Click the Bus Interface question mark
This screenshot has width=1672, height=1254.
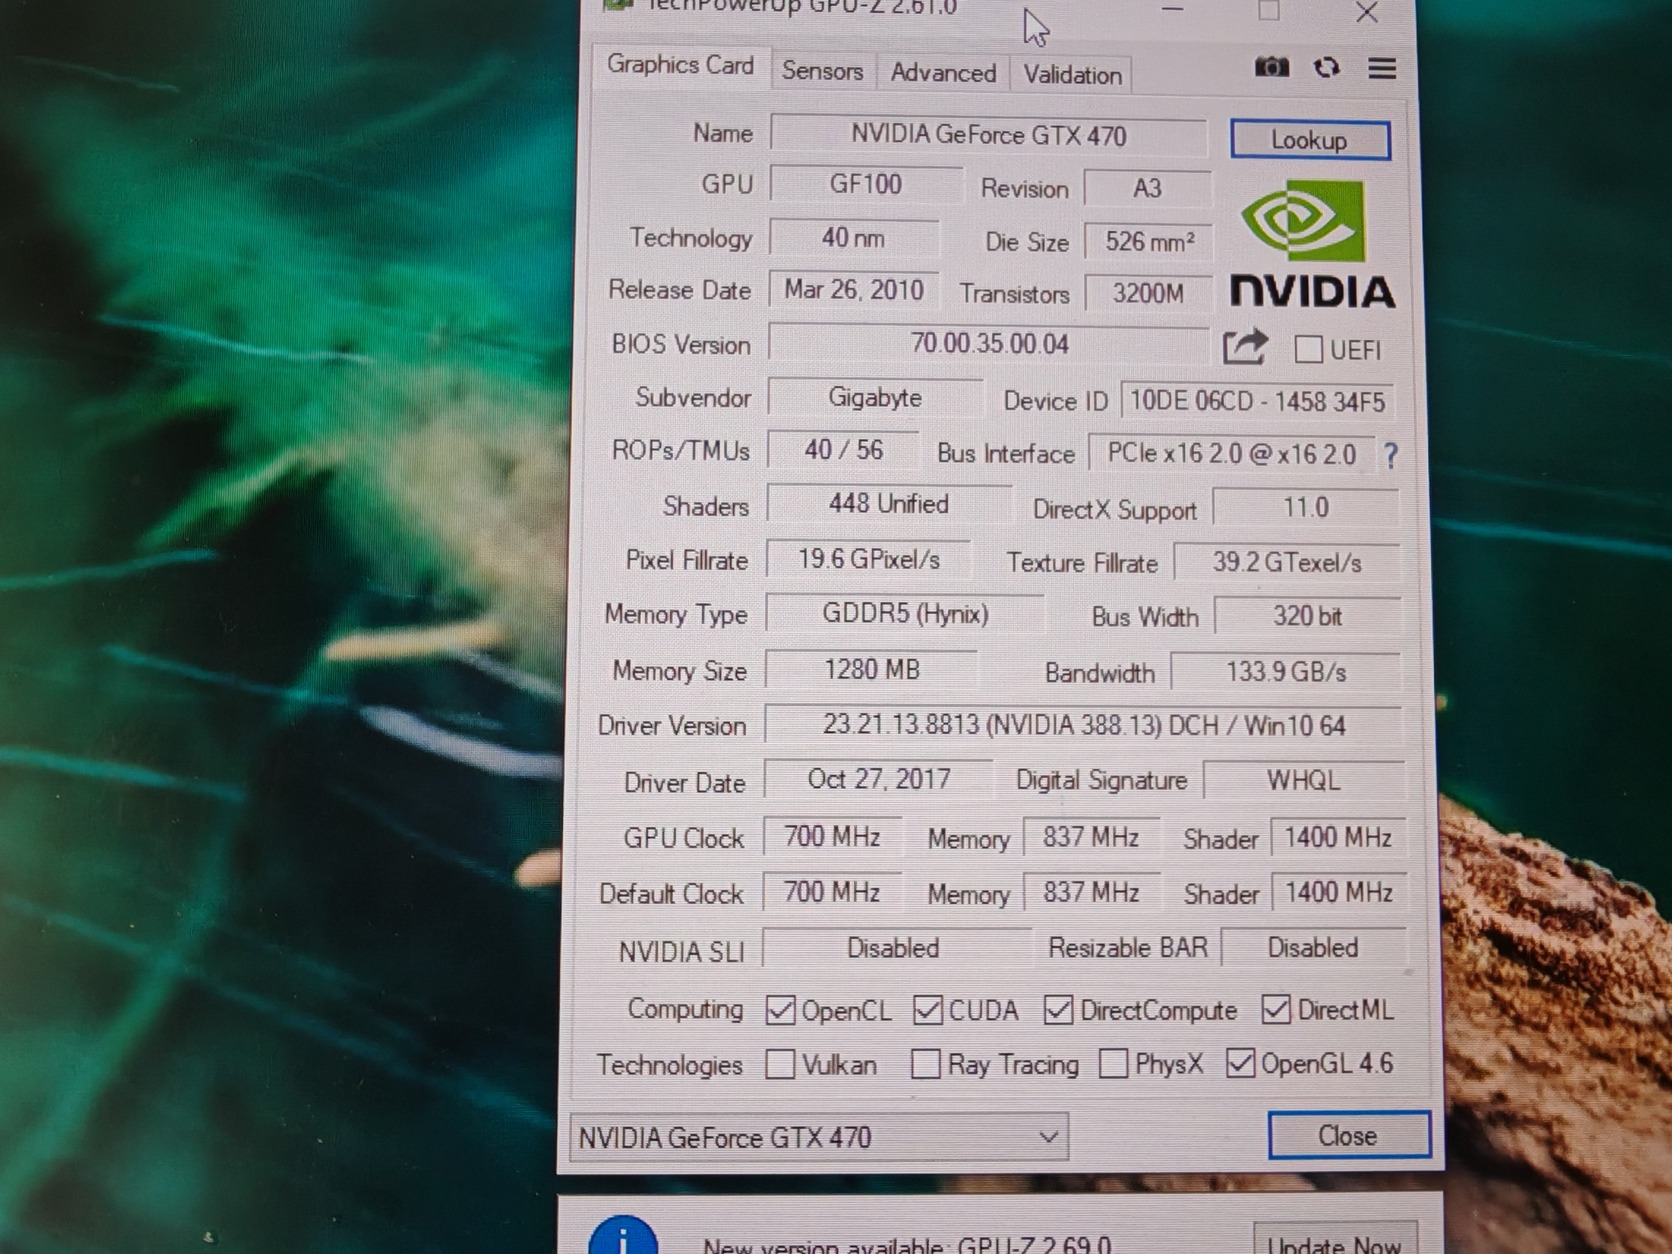(1390, 456)
